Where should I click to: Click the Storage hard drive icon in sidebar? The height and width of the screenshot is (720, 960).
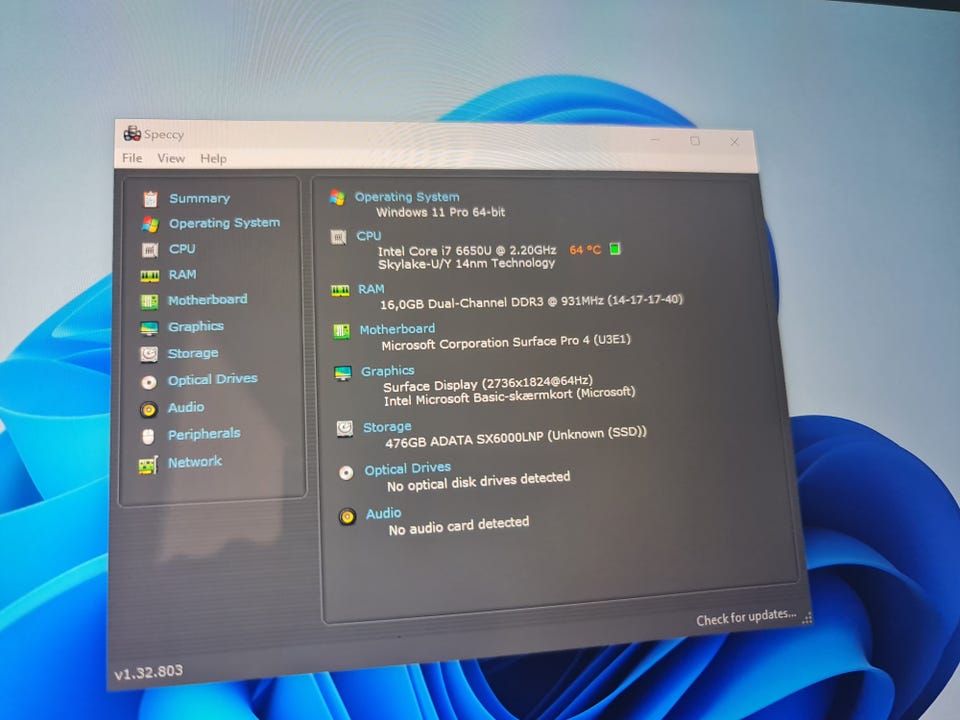[149, 354]
